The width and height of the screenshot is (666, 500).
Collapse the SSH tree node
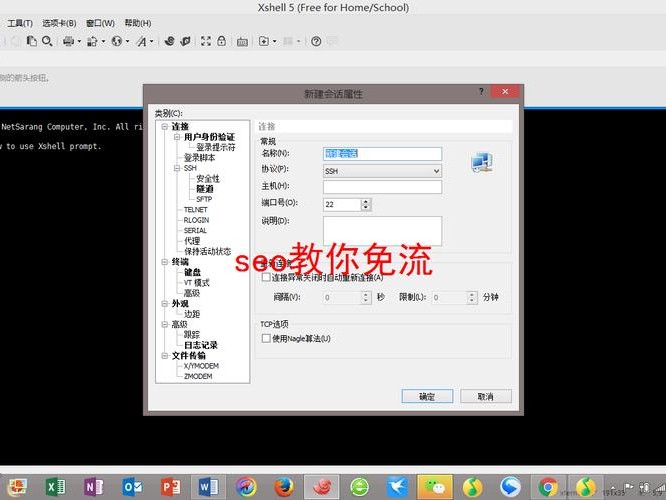click(x=177, y=168)
